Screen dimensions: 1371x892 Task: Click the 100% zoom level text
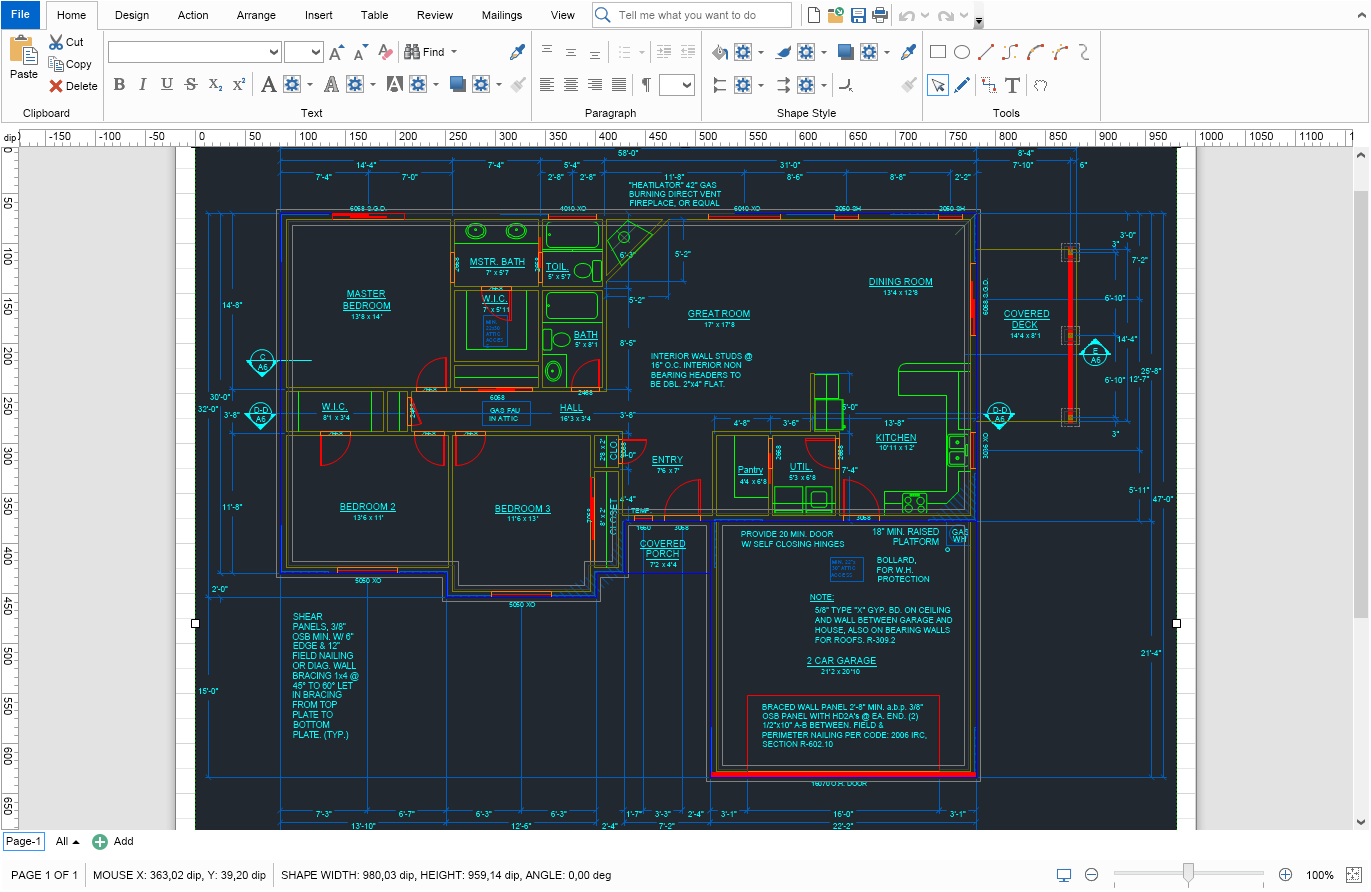click(1320, 875)
